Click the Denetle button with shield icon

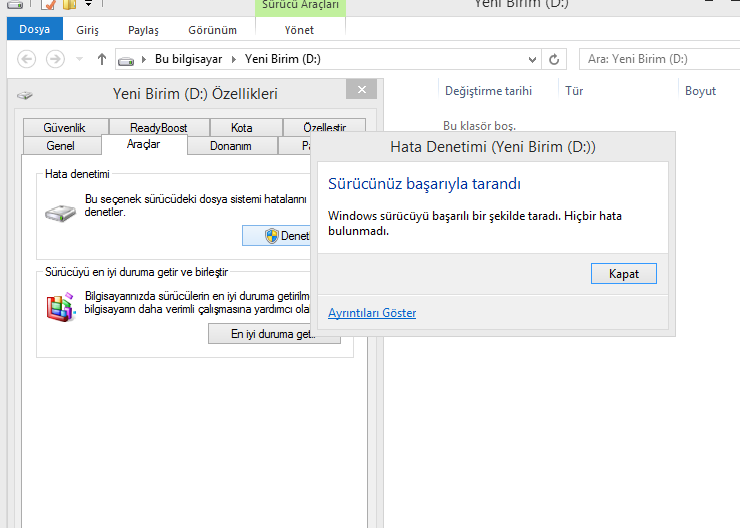point(276,235)
